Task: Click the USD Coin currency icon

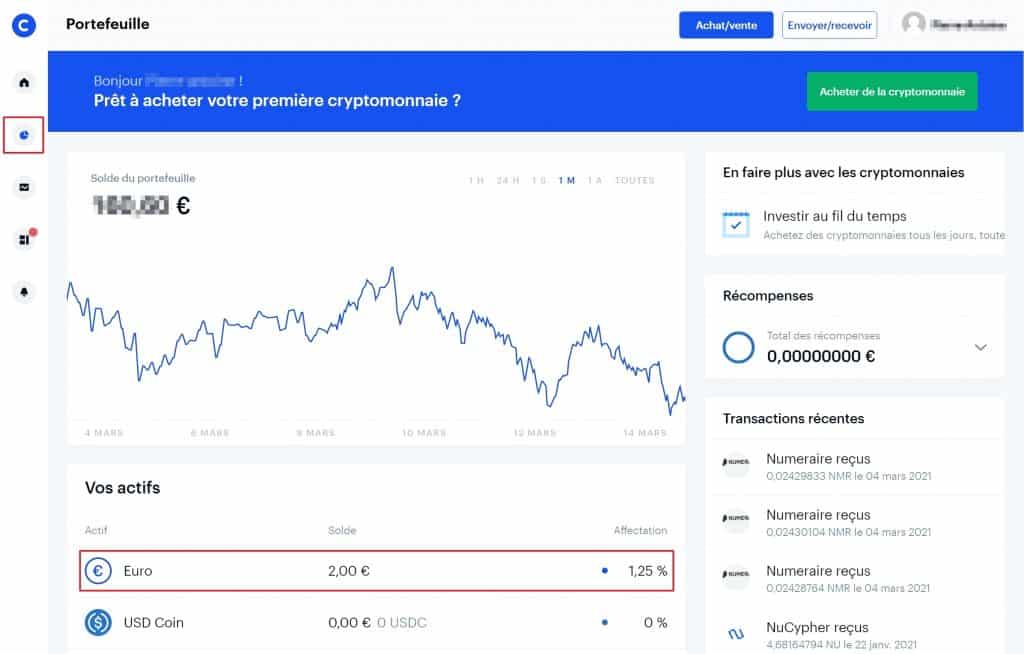Action: [x=97, y=622]
